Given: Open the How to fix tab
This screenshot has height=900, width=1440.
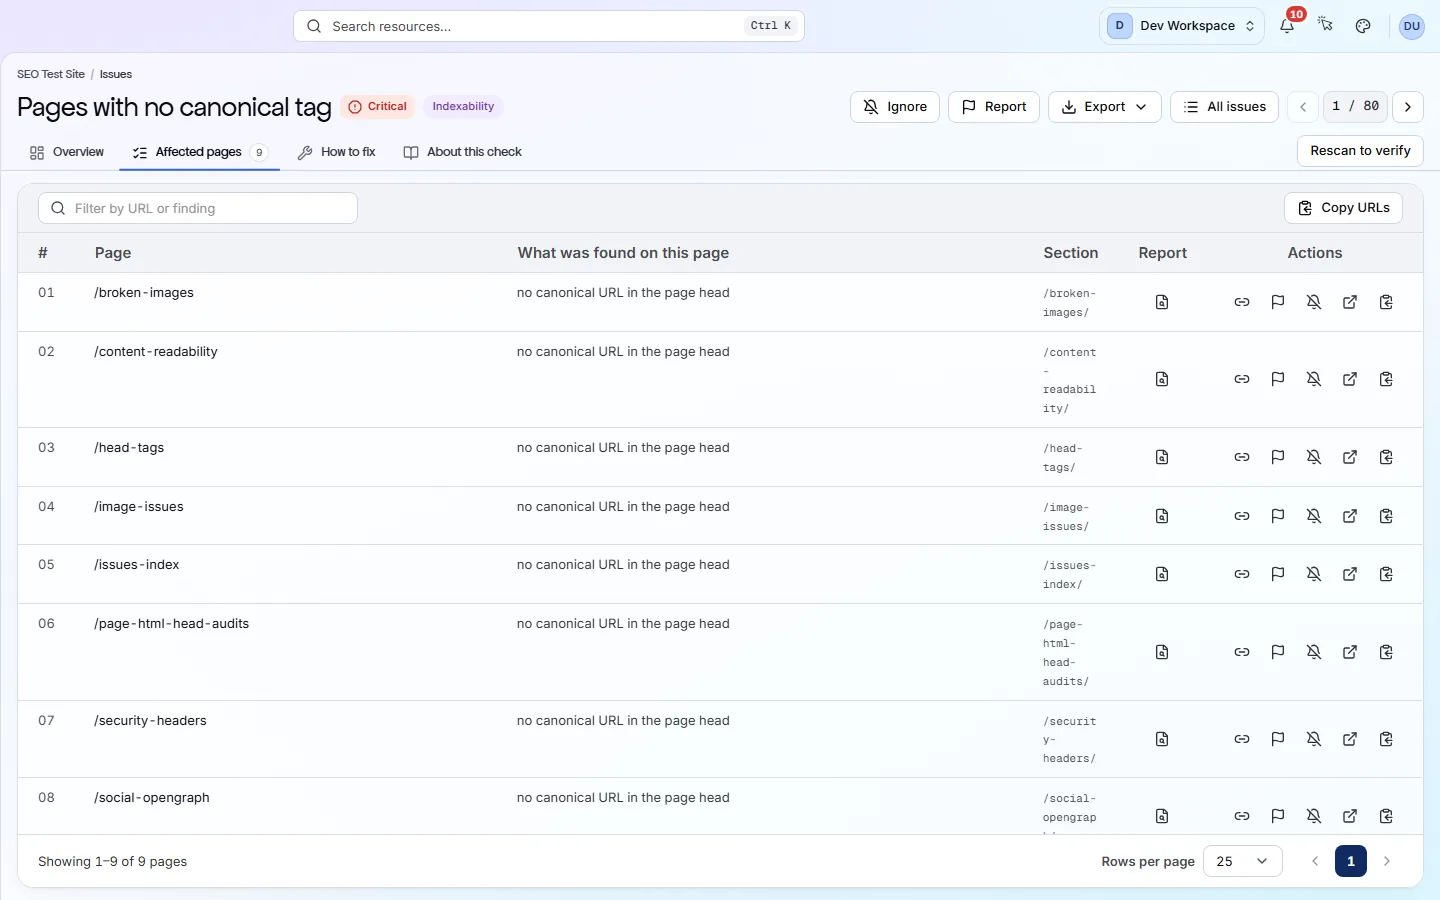Looking at the screenshot, I should tap(336, 152).
